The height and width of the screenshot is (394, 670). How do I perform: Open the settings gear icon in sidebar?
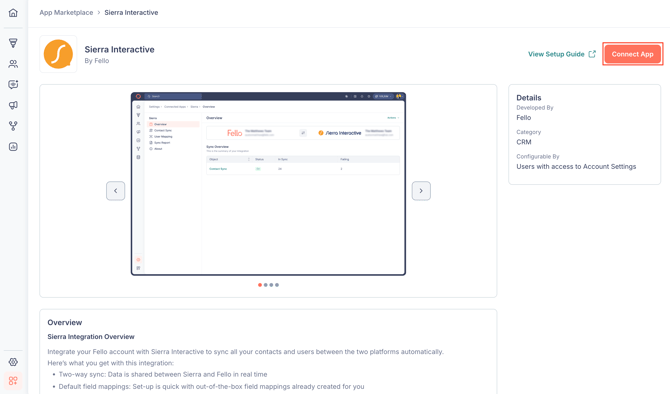click(x=13, y=362)
